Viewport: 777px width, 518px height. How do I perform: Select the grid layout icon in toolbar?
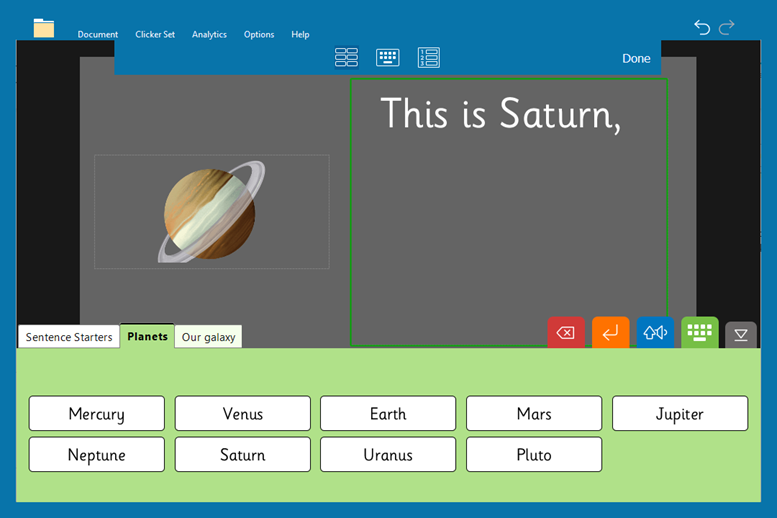click(346, 58)
